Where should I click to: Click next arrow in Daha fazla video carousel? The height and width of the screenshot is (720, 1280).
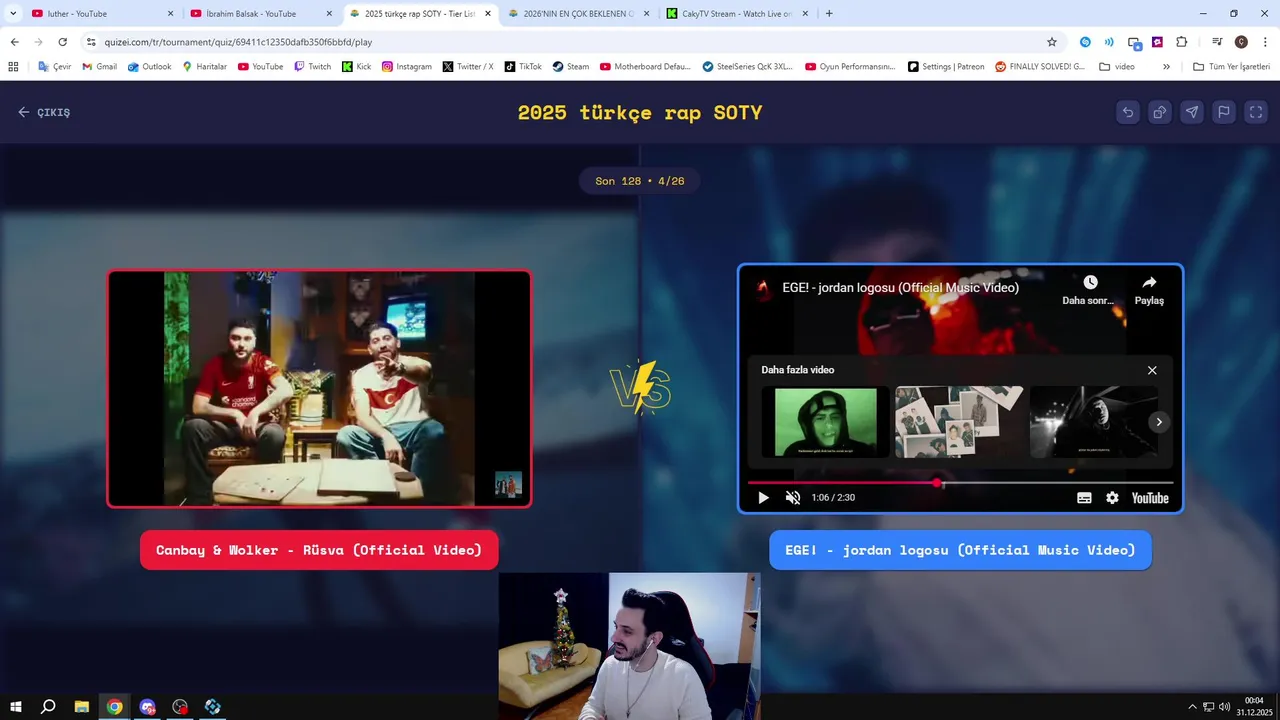(1158, 422)
